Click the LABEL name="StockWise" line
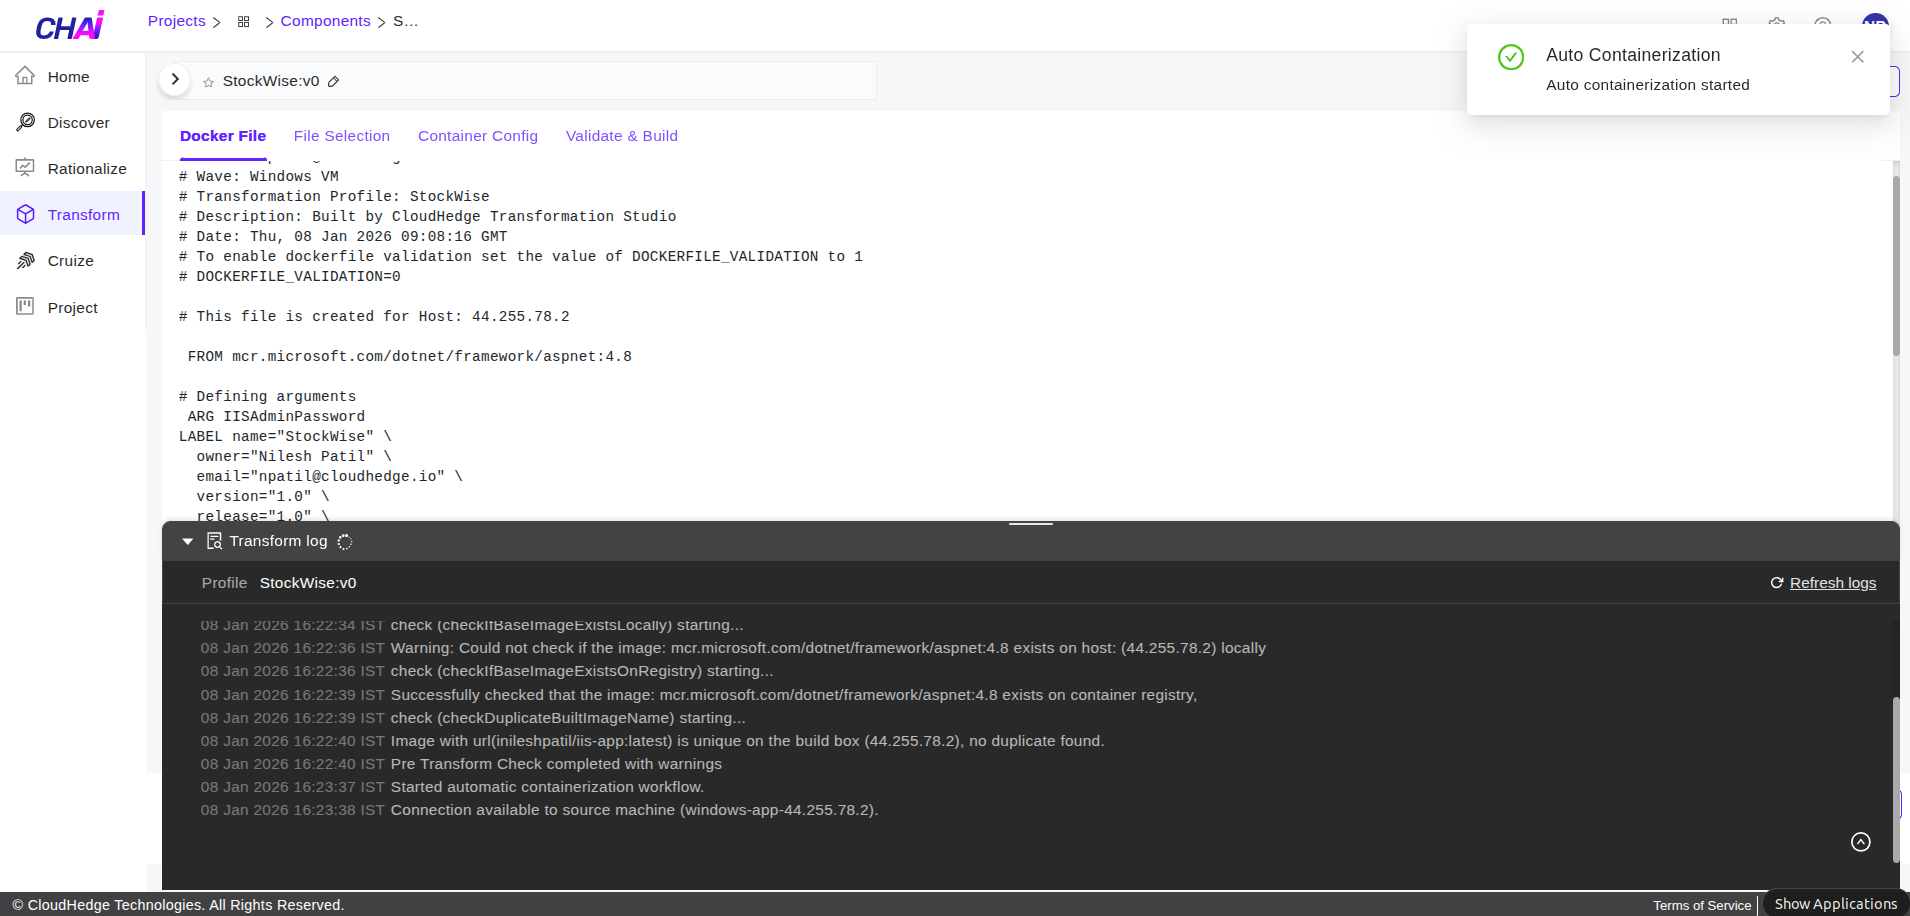This screenshot has height=916, width=1910. click(x=285, y=436)
